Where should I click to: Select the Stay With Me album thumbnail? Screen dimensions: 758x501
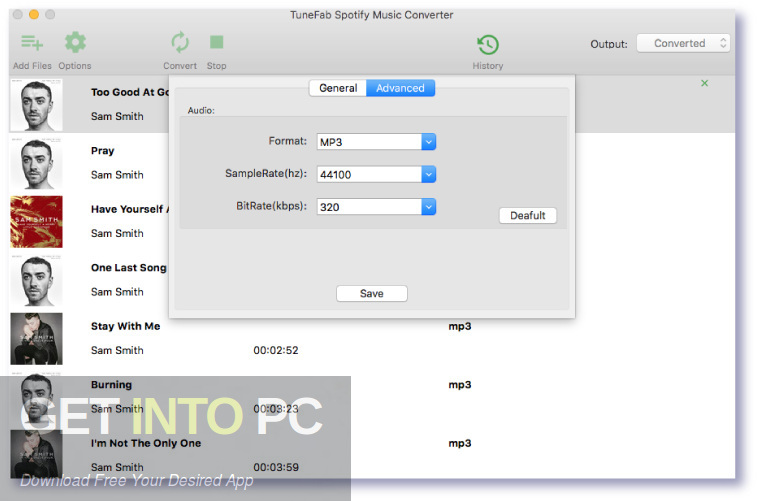coord(36,339)
